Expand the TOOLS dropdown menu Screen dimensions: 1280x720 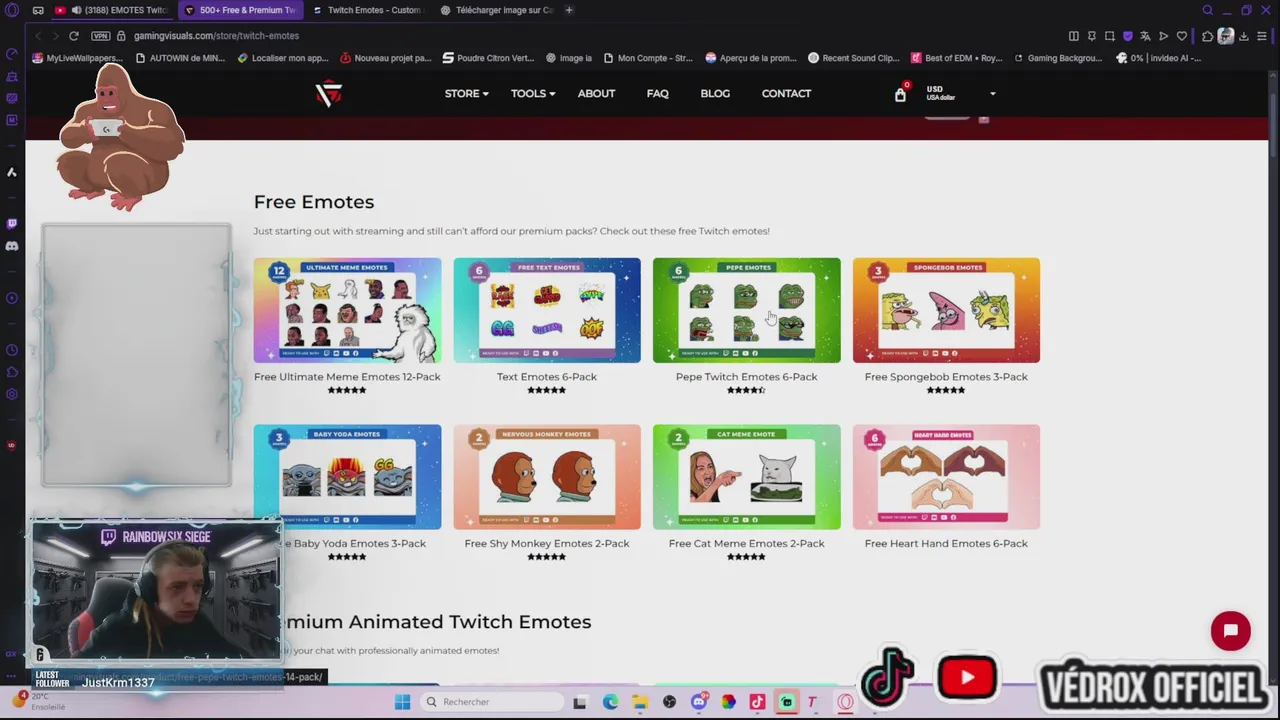pos(533,93)
